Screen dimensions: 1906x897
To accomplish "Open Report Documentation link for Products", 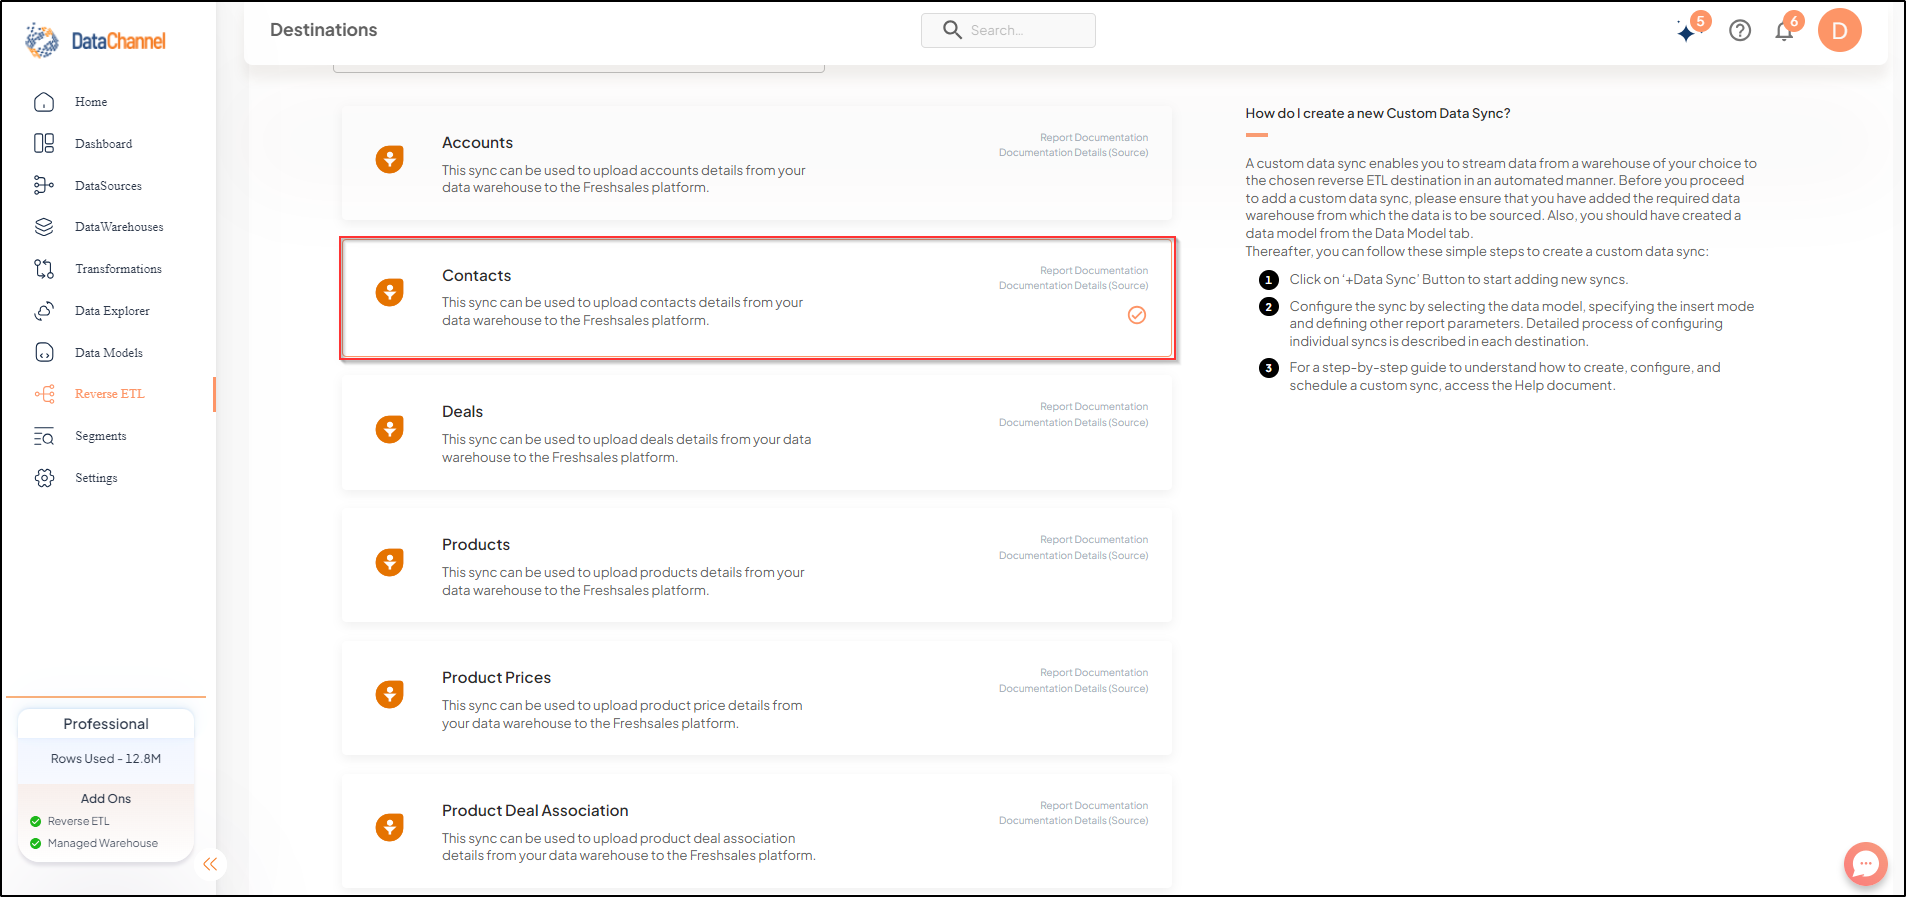I will tap(1094, 540).
